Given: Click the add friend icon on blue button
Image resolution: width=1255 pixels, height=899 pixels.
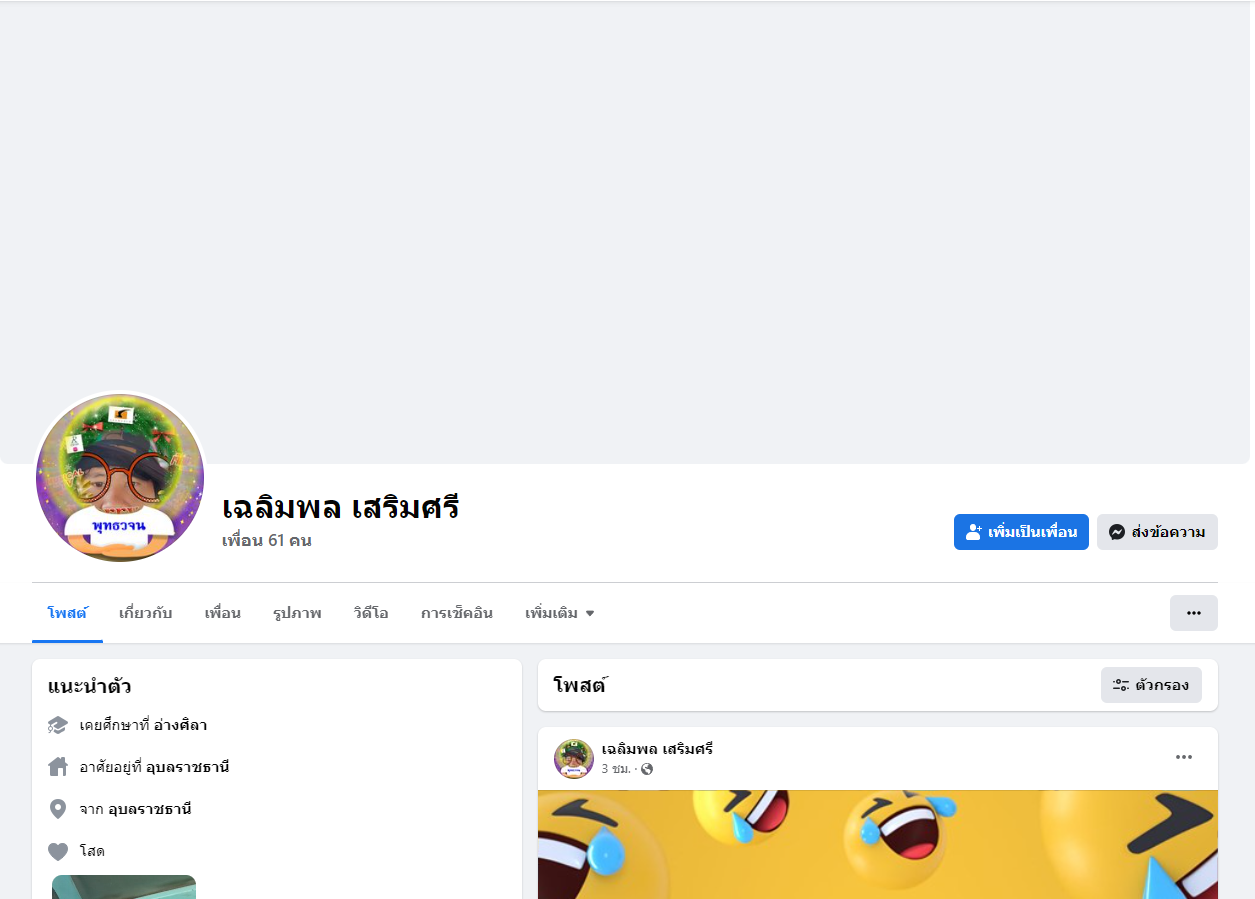Looking at the screenshot, I should (974, 532).
